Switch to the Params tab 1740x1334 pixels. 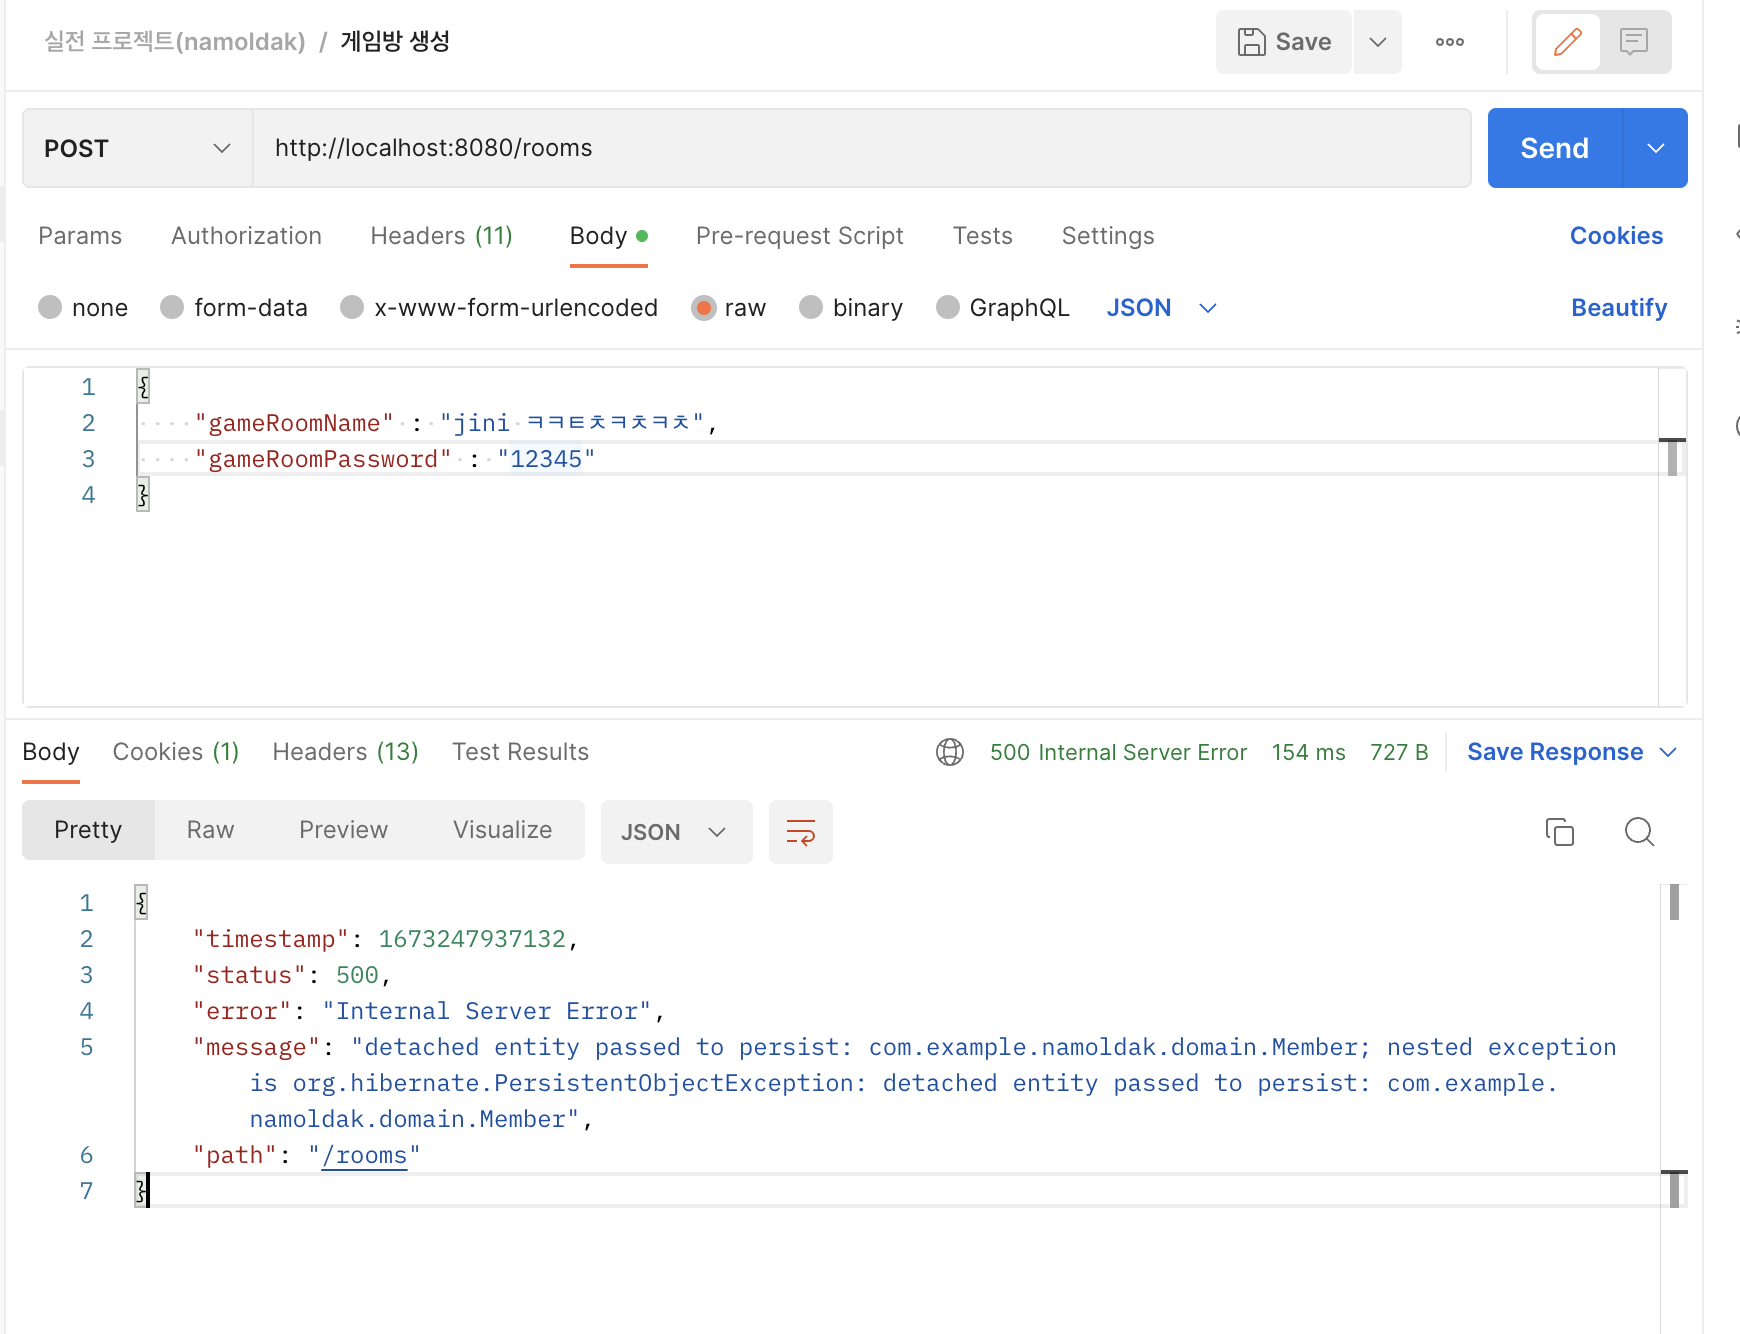(x=80, y=236)
